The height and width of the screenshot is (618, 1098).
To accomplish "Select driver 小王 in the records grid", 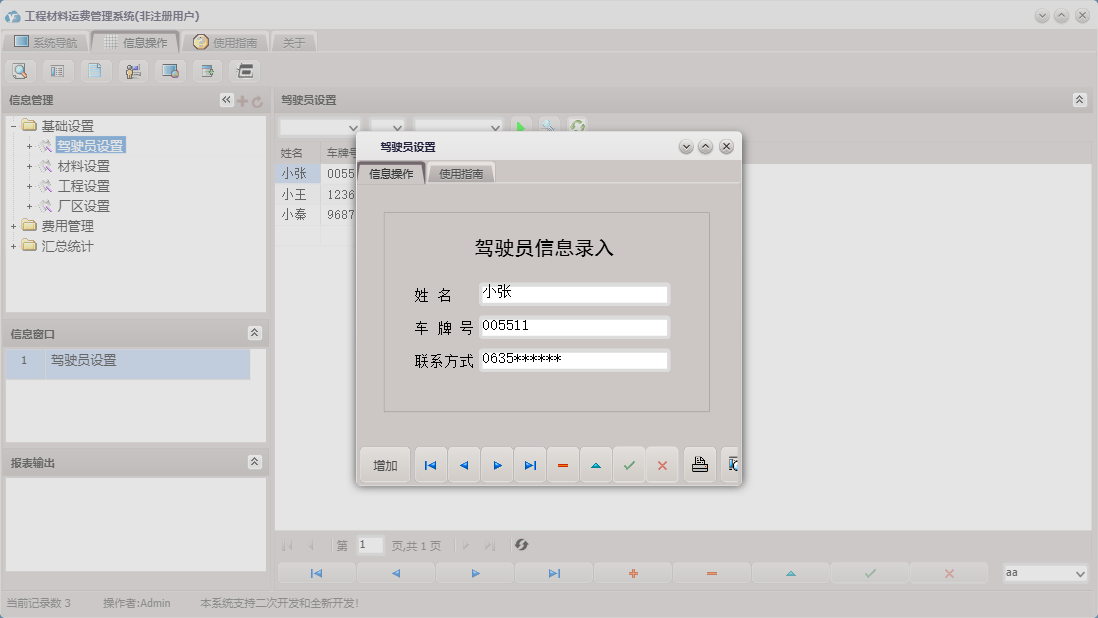I will [296, 194].
